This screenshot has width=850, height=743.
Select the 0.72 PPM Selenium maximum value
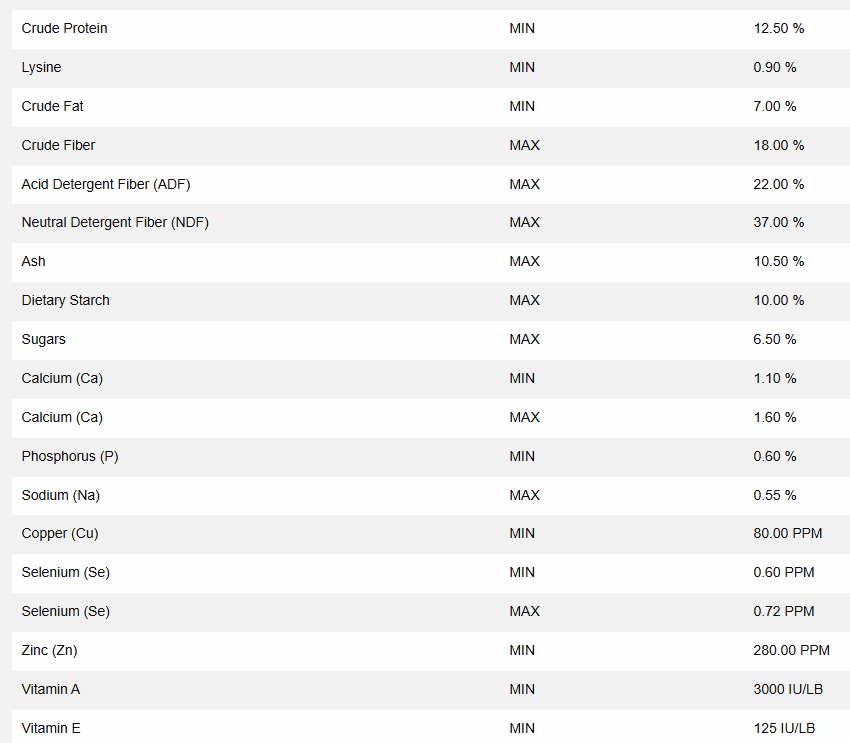pos(783,611)
